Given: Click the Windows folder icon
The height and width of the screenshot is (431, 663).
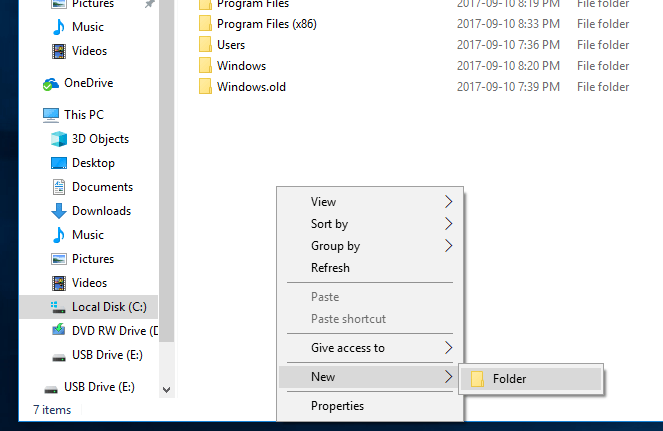Looking at the screenshot, I should 205,66.
